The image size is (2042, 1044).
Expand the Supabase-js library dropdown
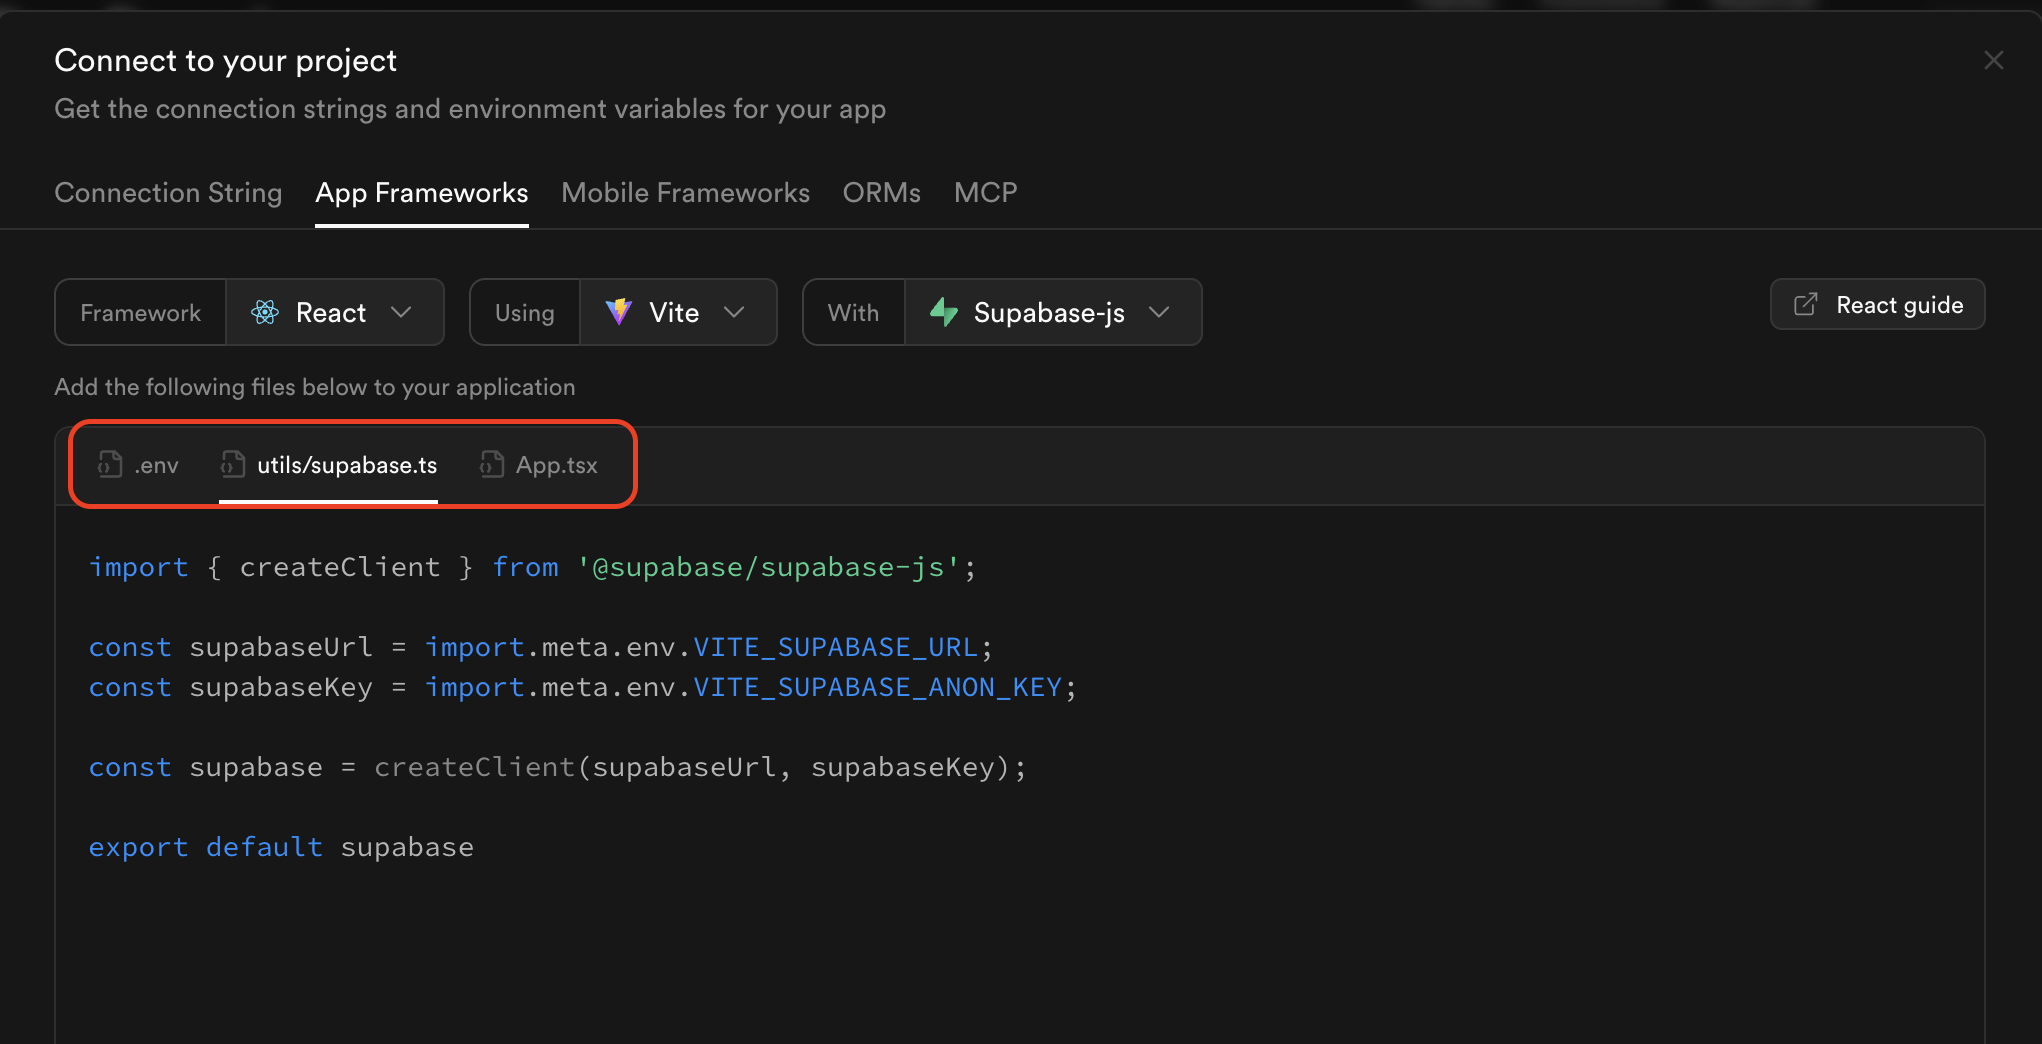point(1159,312)
